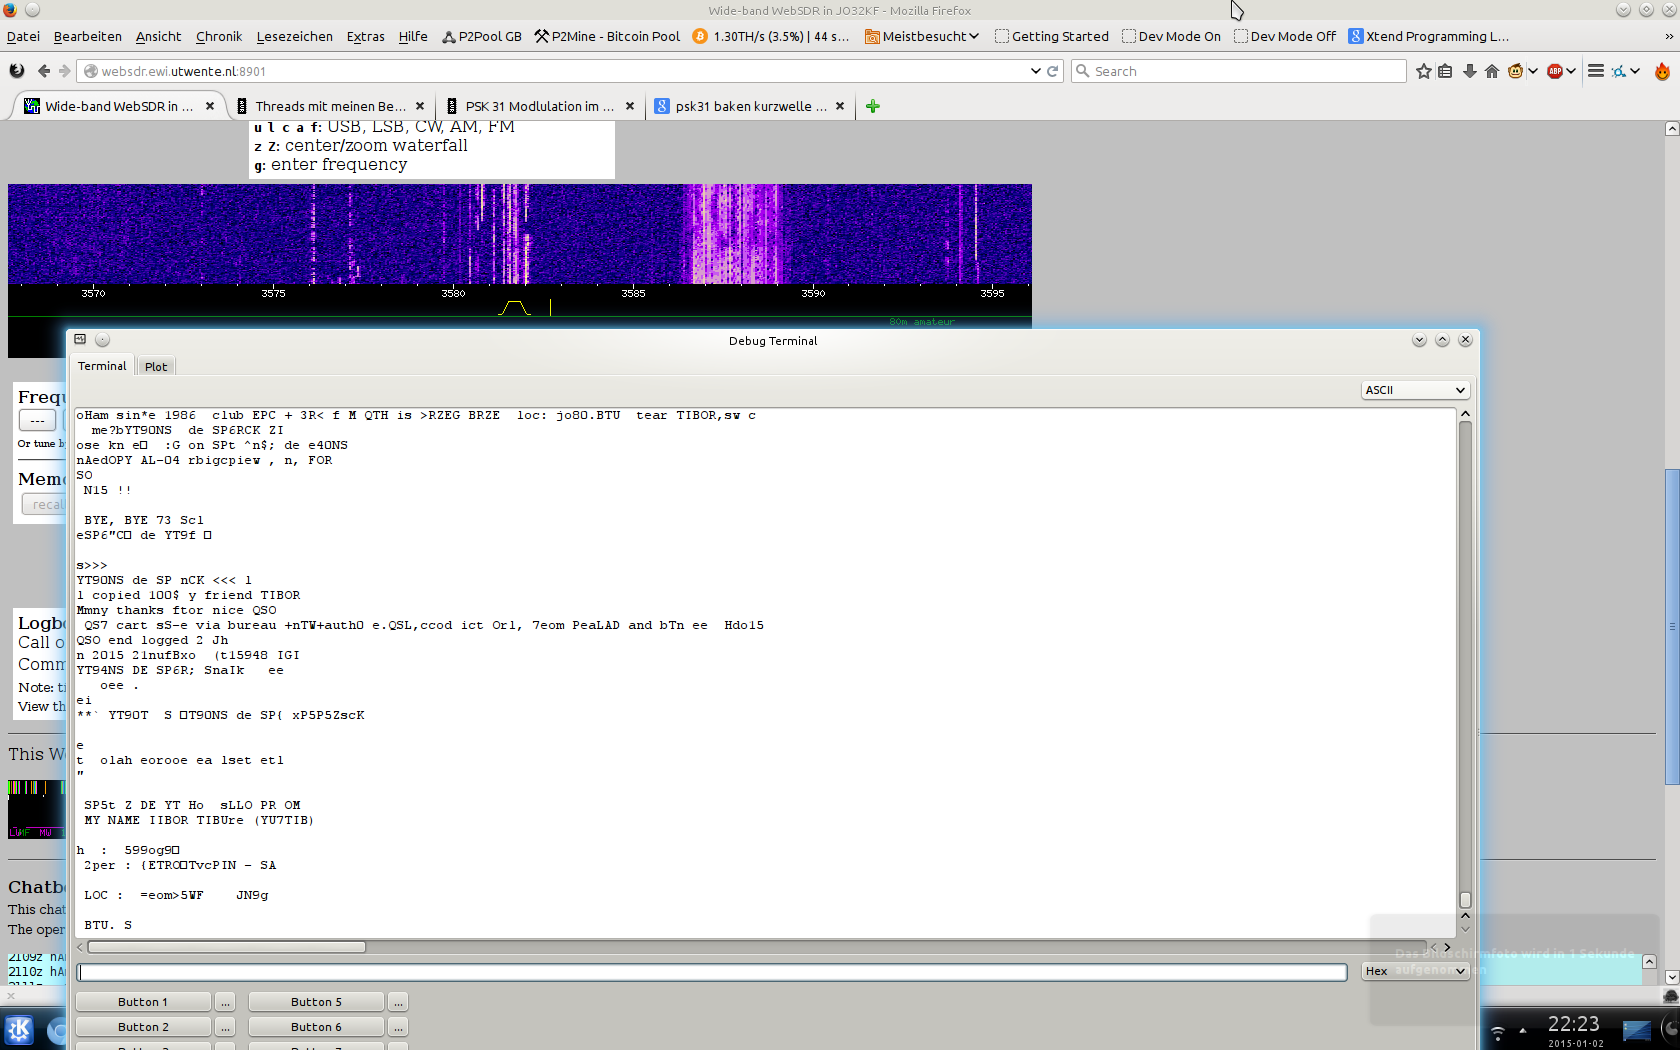The image size is (1680, 1050).
Task: Click Button 5 in Debug Terminal
Action: [316, 1001]
